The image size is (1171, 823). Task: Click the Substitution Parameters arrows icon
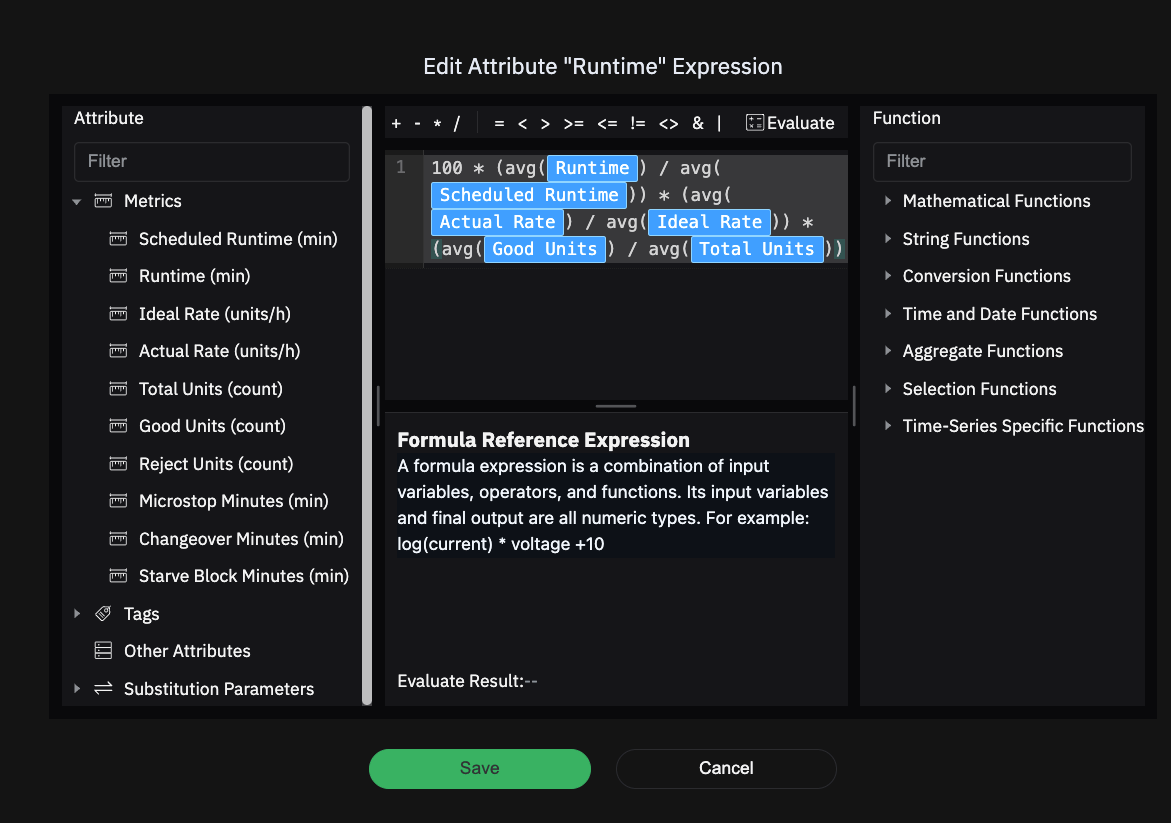click(103, 689)
